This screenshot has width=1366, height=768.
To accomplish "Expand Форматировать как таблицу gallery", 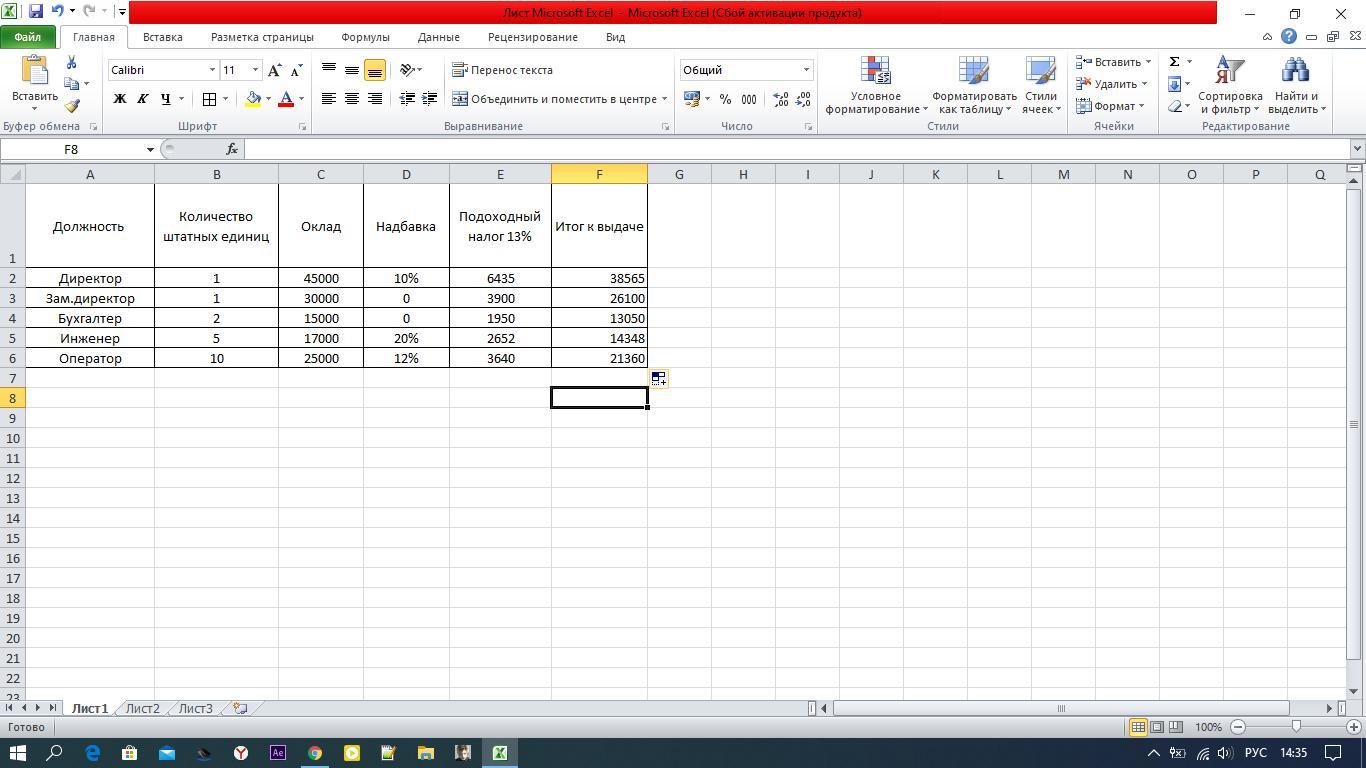I will 974,85.
